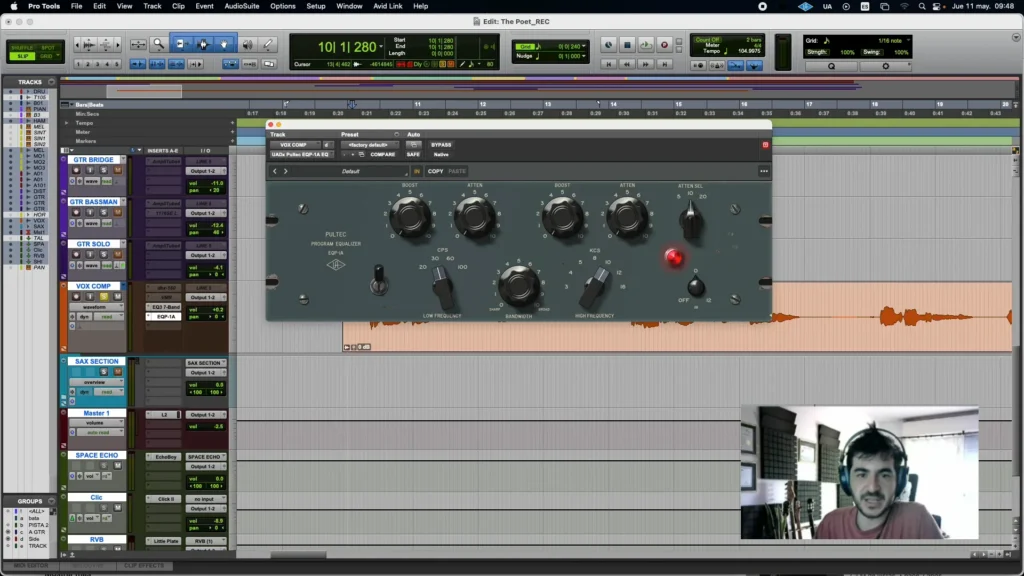Click the plugin COPY button
Screen dimensions: 1024x576
tap(435, 171)
